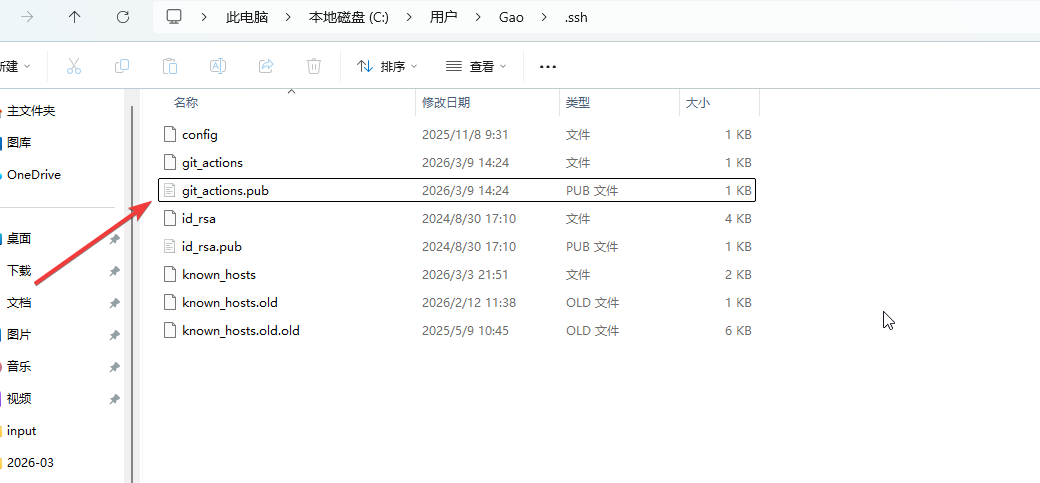Viewport: 1040px width, 483px height.
Task: Click the share icon in toolbar
Action: click(x=266, y=66)
